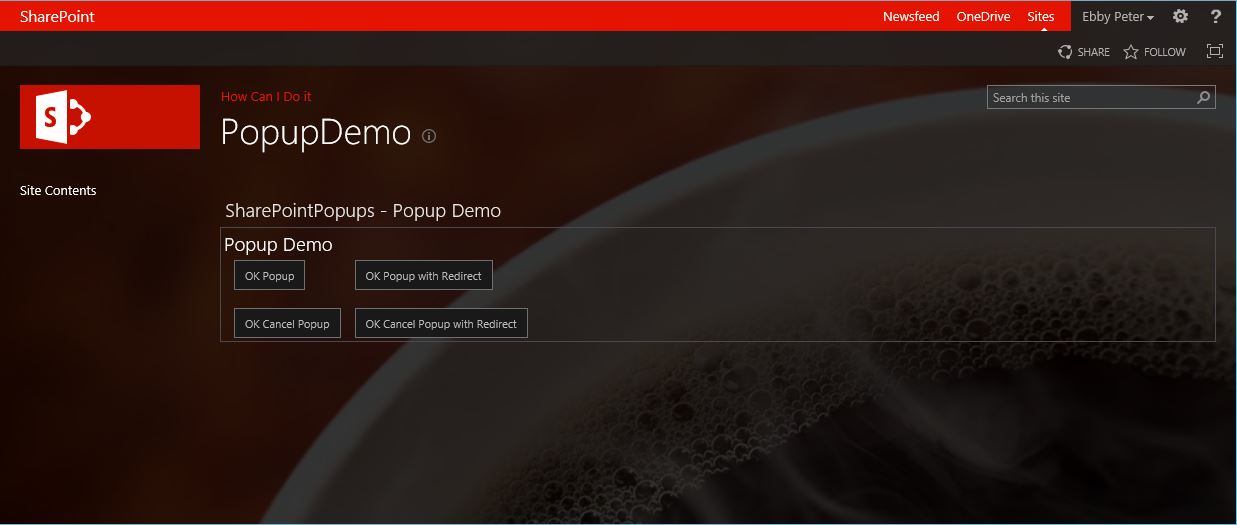Click the SharePoint site logo
Image resolution: width=1237 pixels, height=525 pixels.
click(110, 117)
